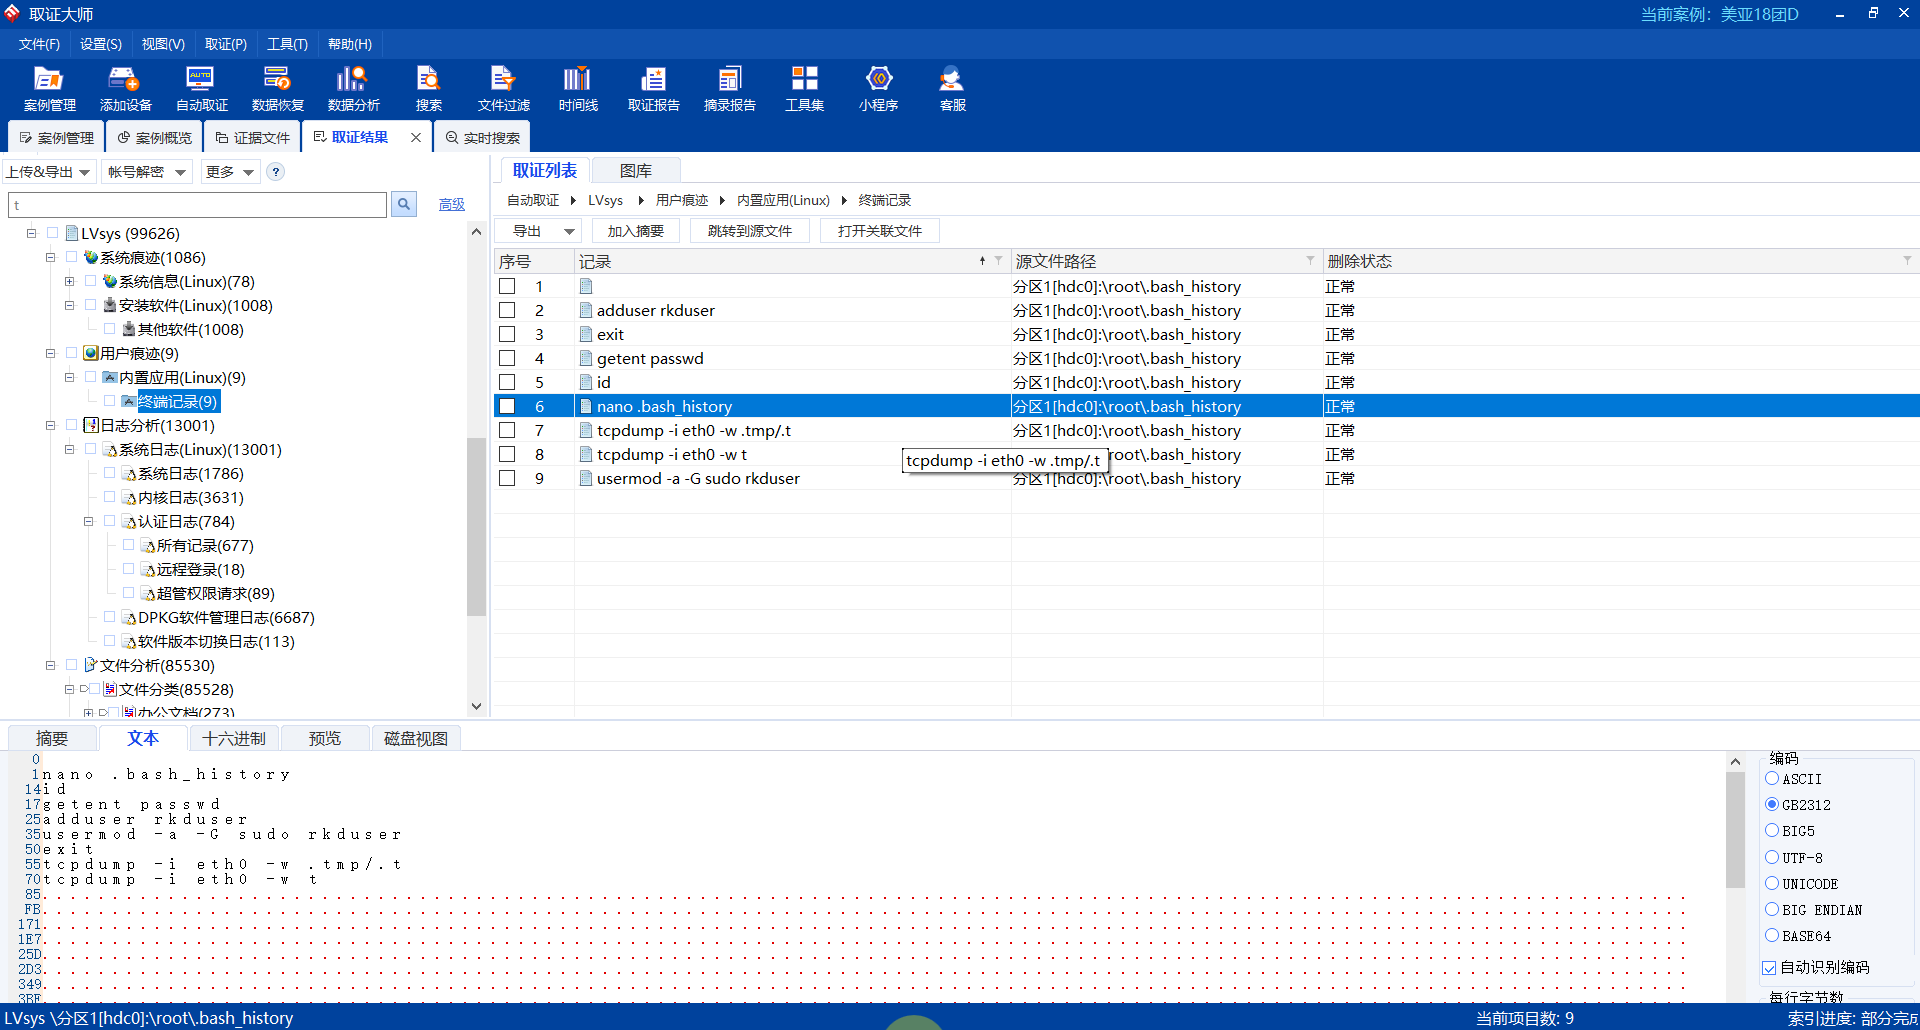Open the 小程序 icon
The width and height of the screenshot is (1920, 1030).
pyautogui.click(x=878, y=88)
